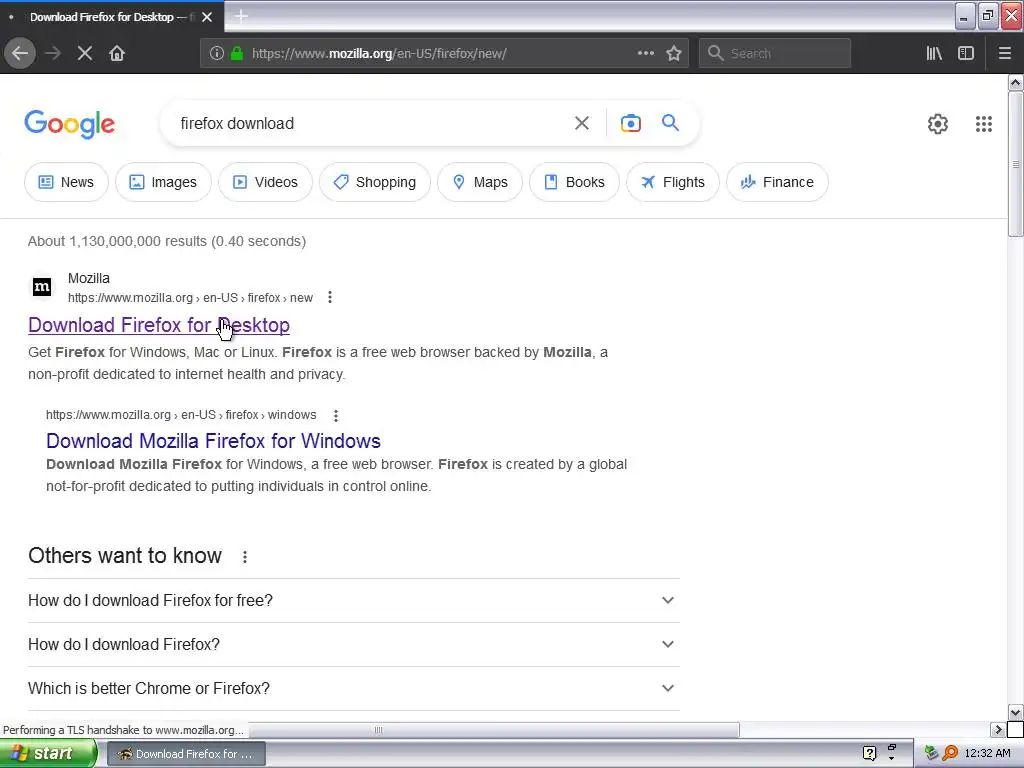Click the help icon in the system tray
The width and height of the screenshot is (1024, 768).
coord(870,753)
